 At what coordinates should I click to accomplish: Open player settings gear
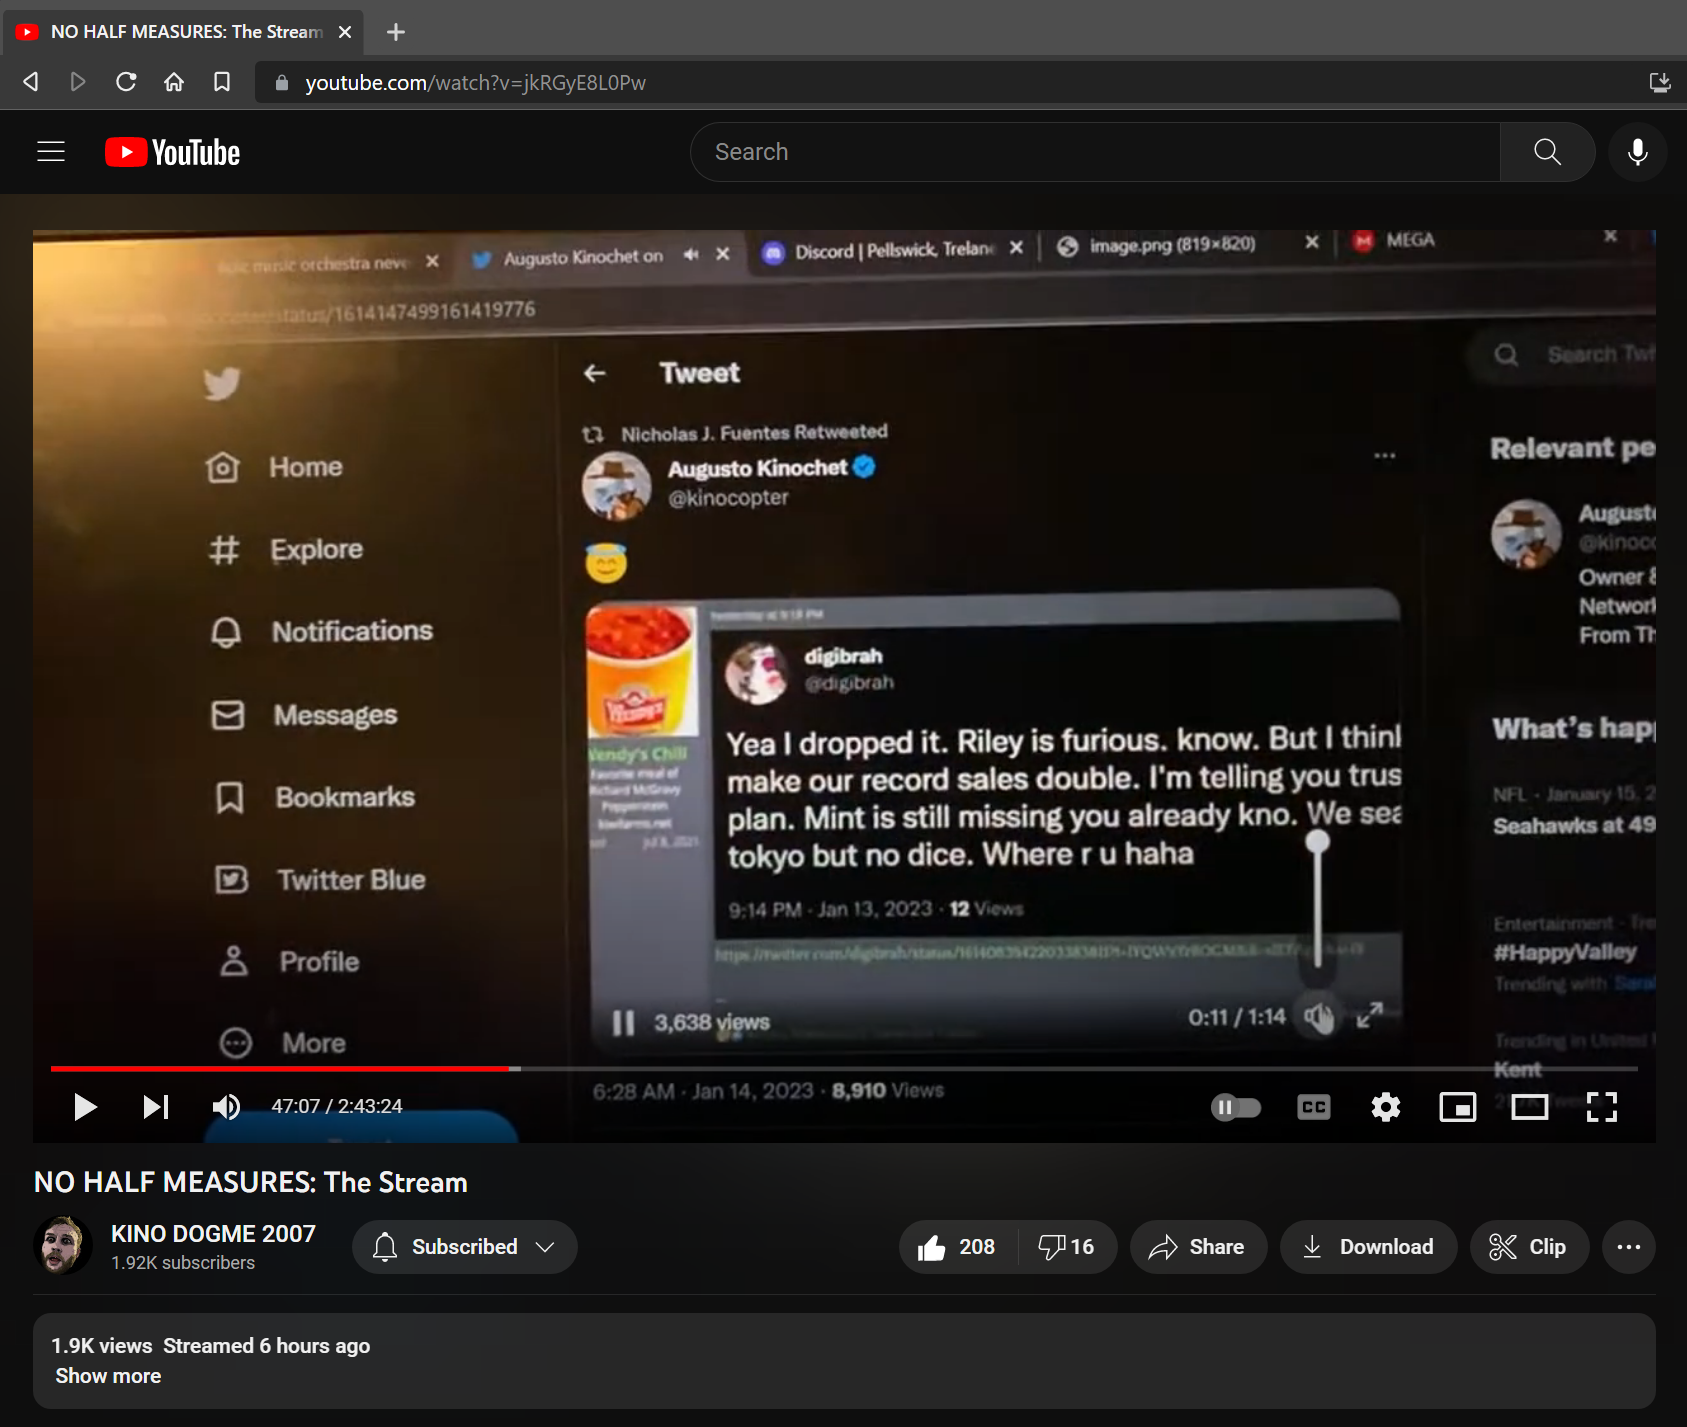pyautogui.click(x=1385, y=1107)
